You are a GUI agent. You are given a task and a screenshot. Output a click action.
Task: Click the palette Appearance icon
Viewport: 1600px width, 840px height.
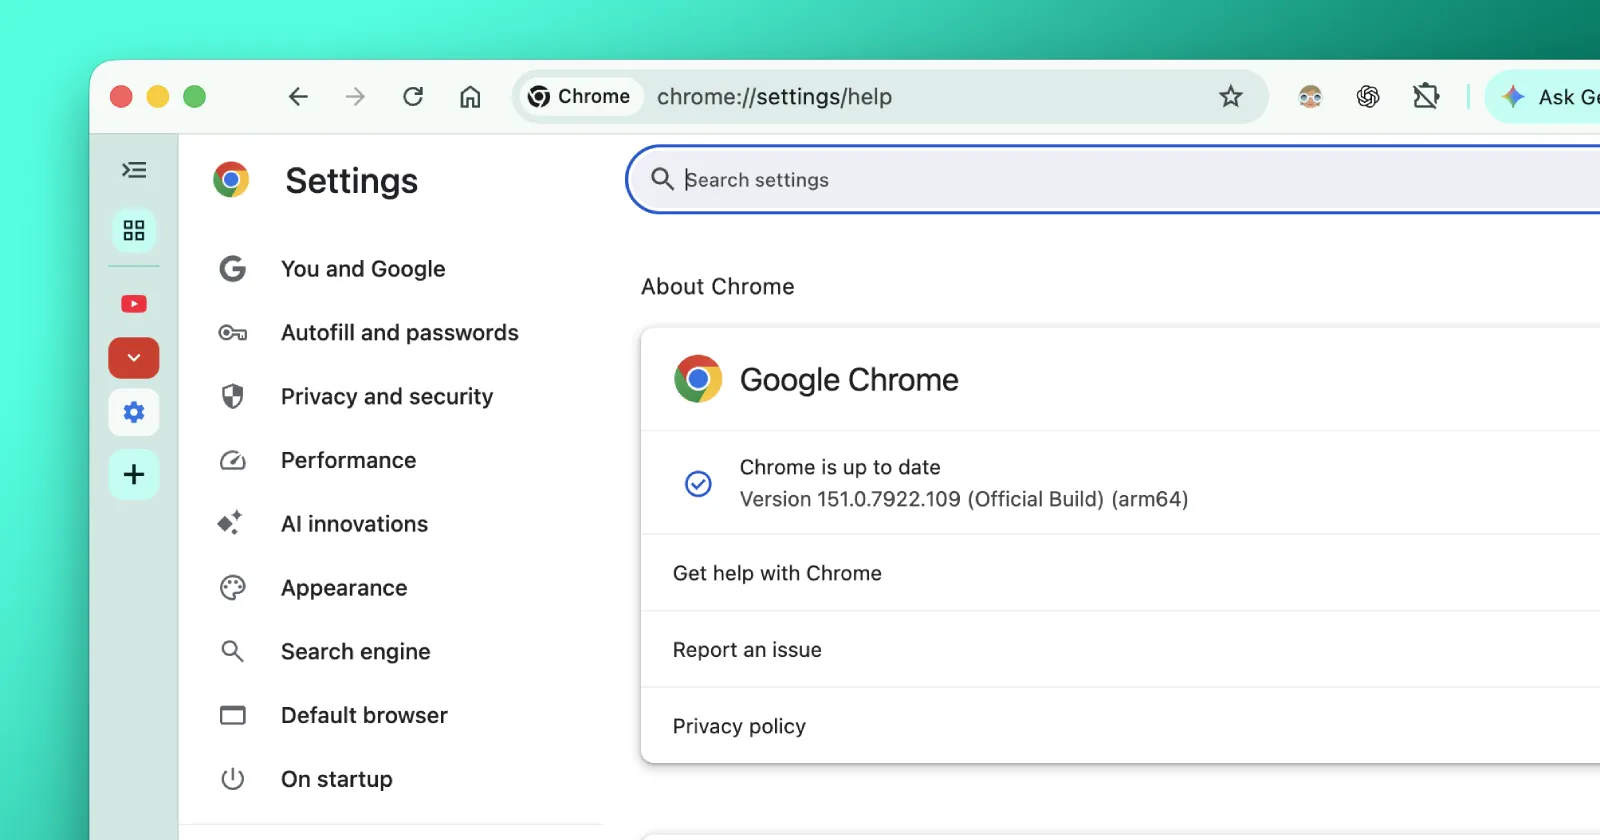[x=232, y=588]
